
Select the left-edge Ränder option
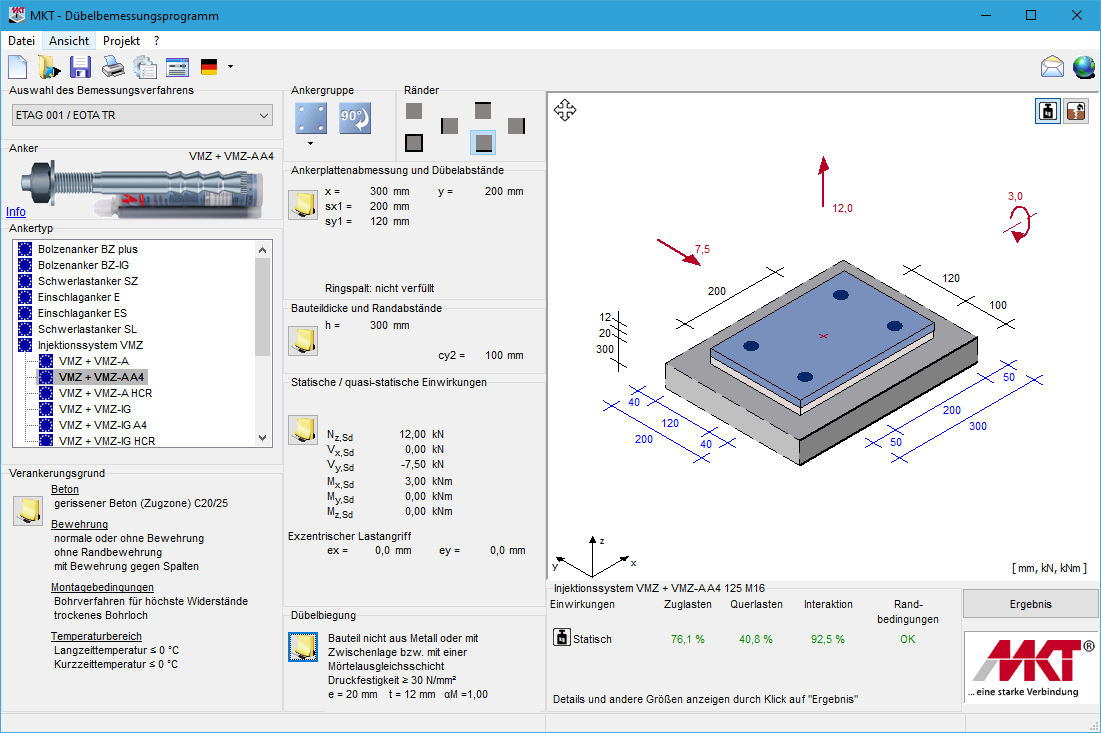(x=449, y=126)
